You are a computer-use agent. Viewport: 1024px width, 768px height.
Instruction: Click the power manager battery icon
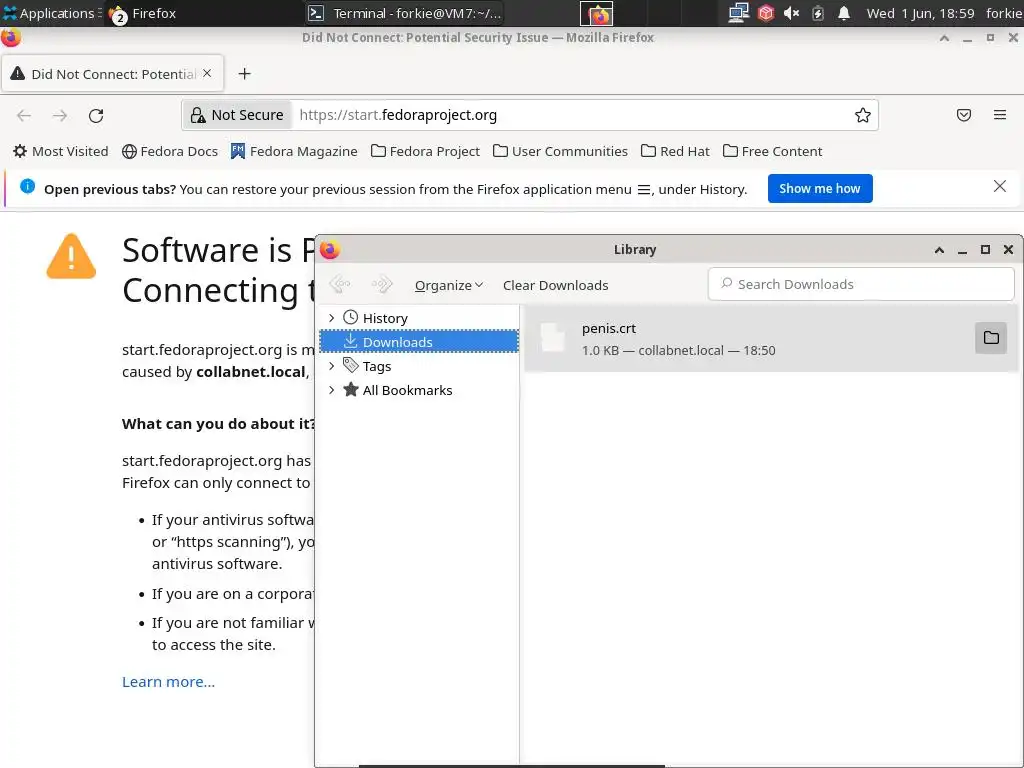pyautogui.click(x=818, y=13)
